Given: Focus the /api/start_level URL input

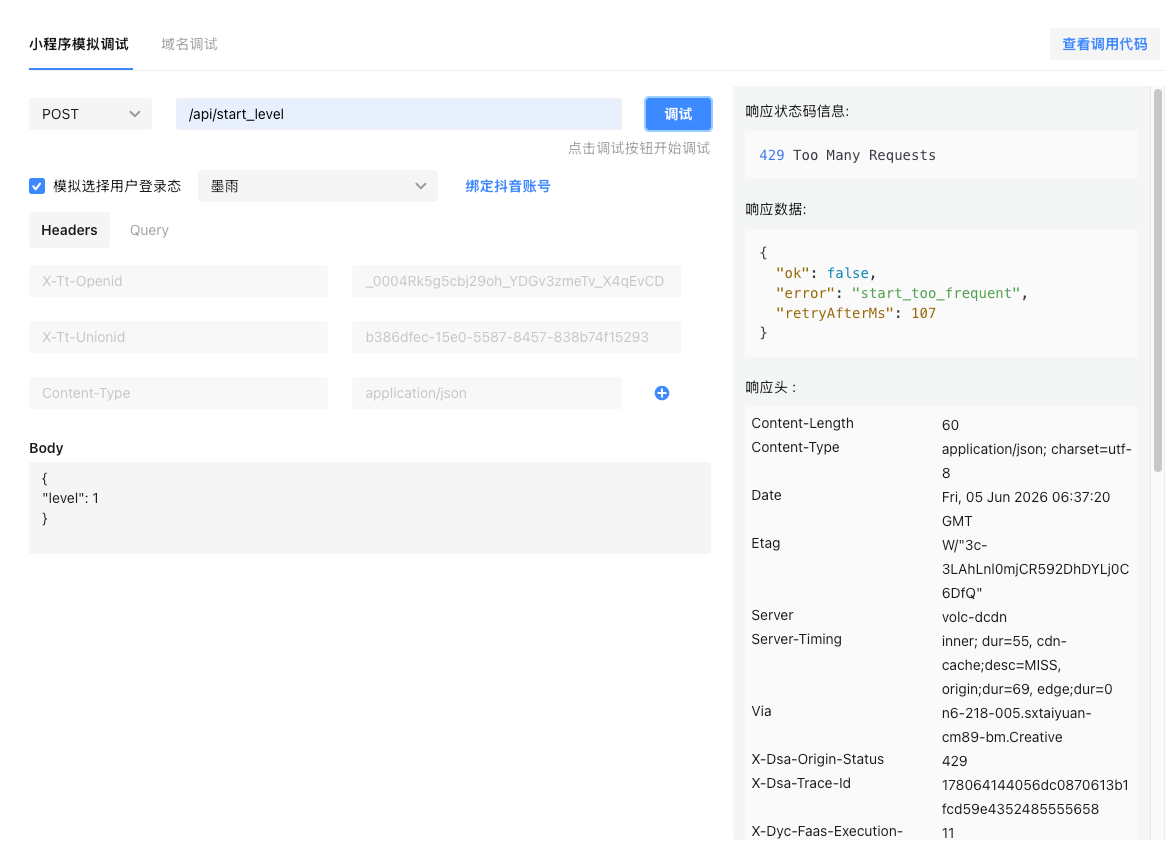Looking at the screenshot, I should click(x=398, y=114).
